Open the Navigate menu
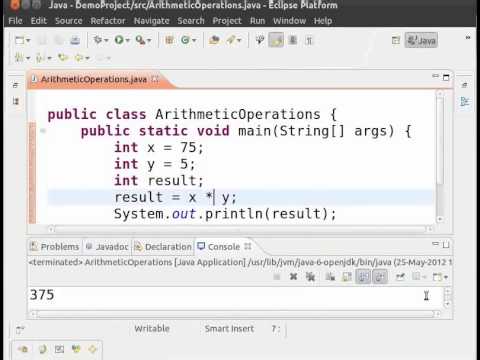480x360 pixels. 152,21
